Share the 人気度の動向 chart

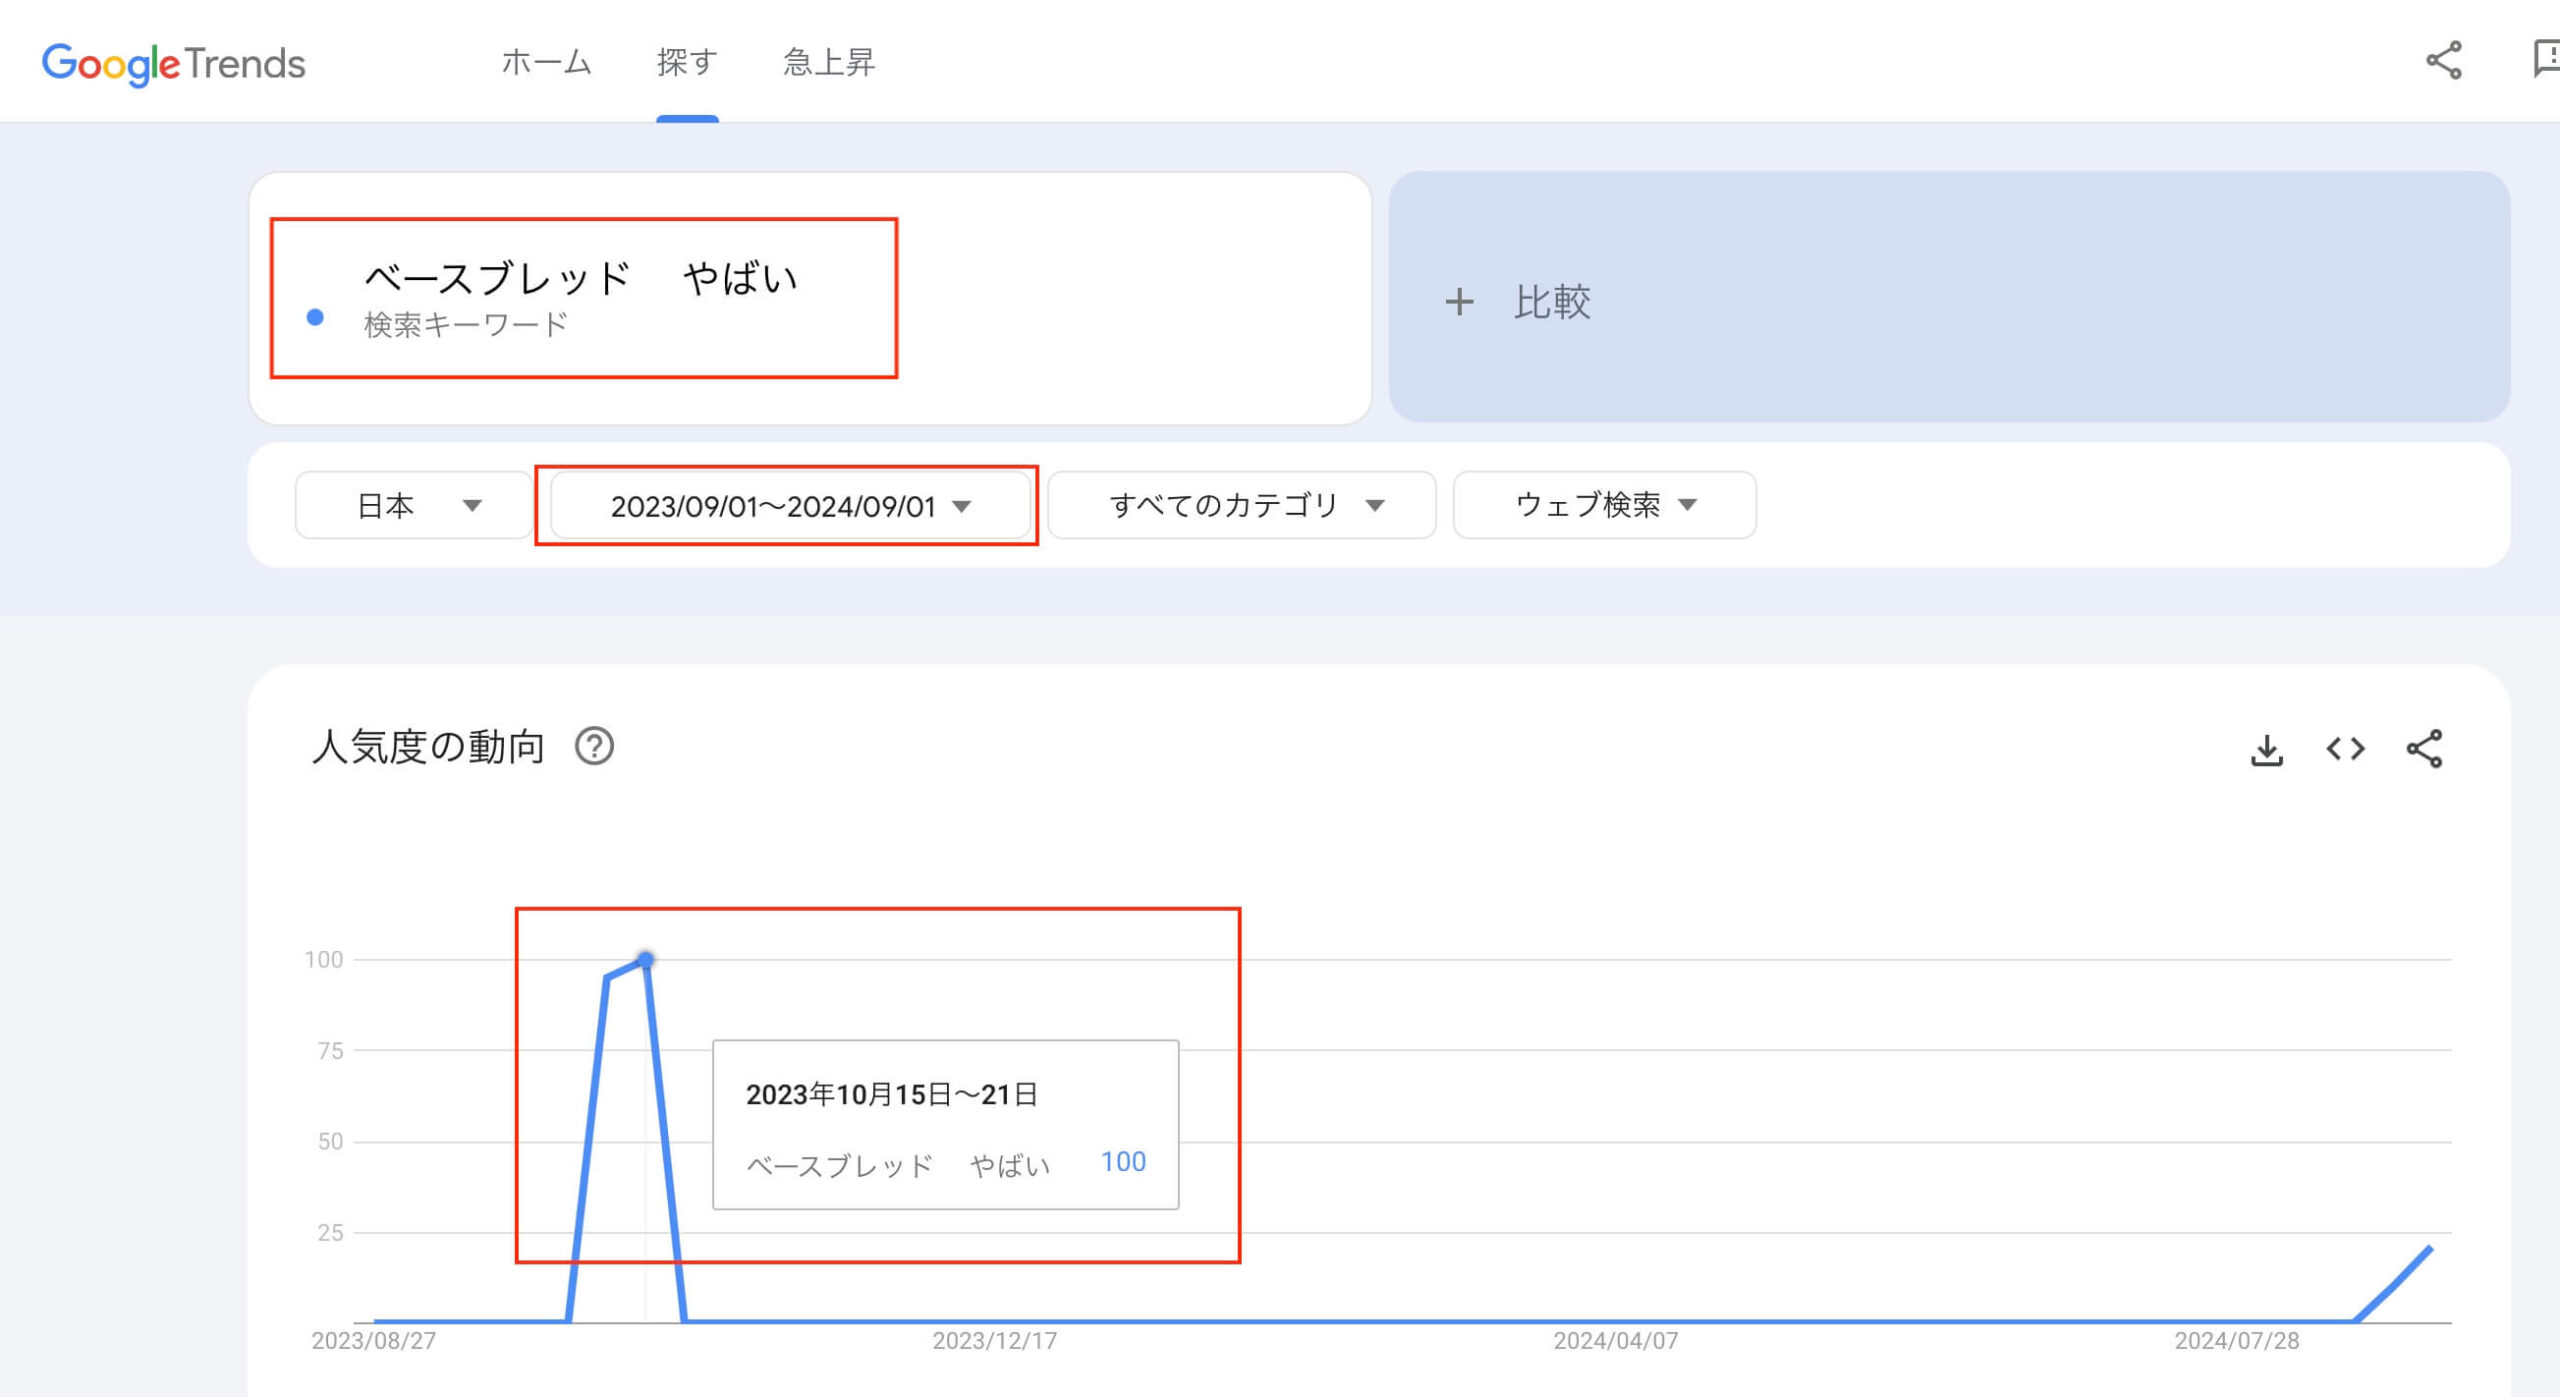pos(2424,749)
